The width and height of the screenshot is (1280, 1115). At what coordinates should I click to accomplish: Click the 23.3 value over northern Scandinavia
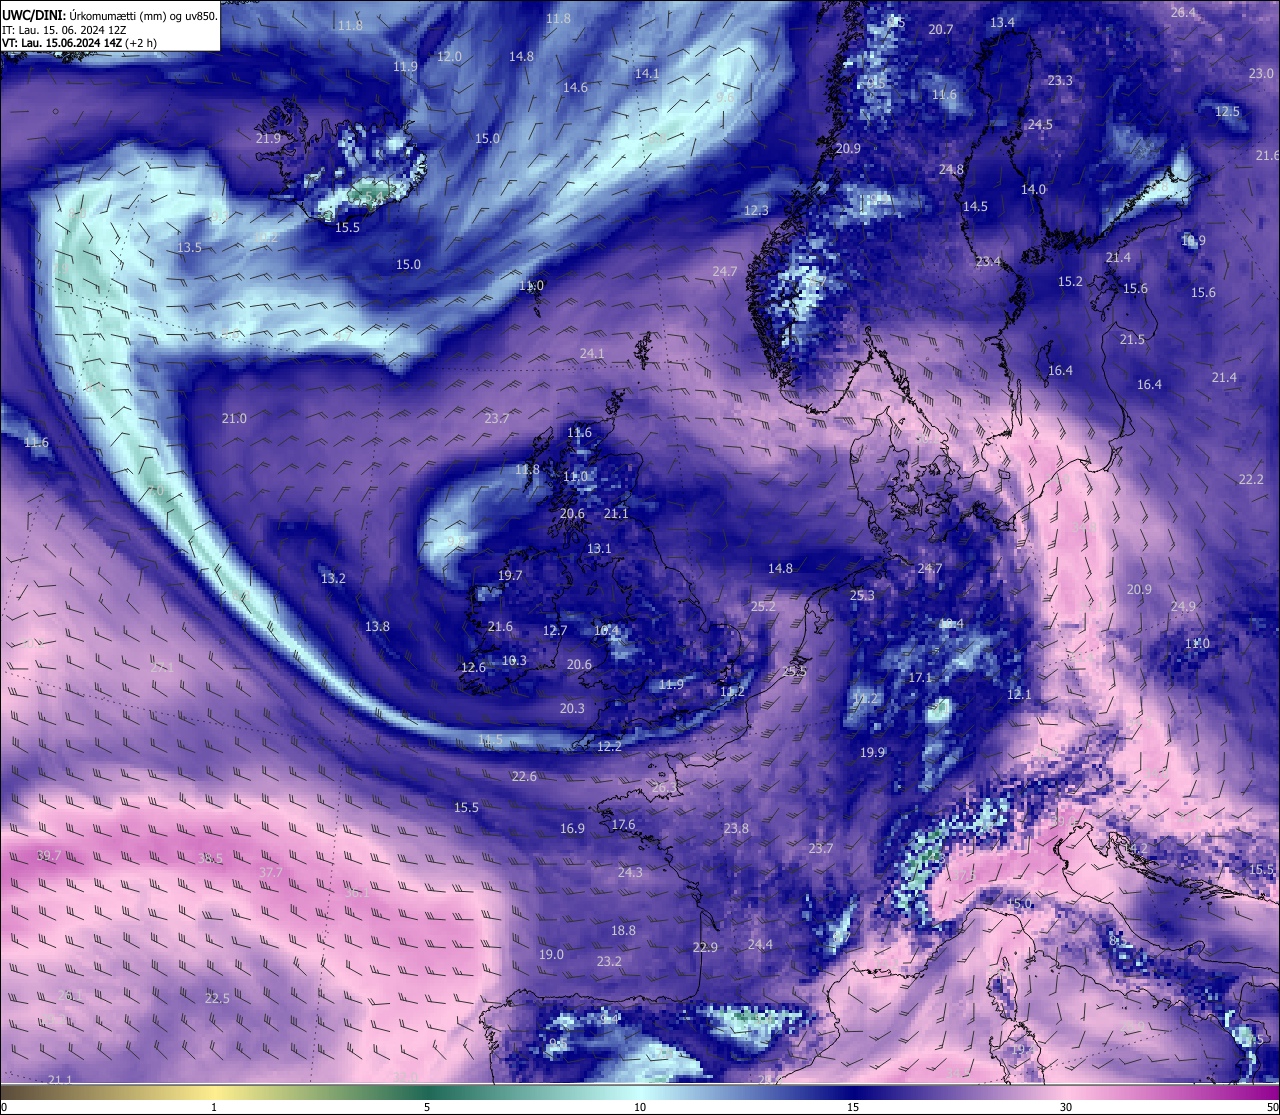point(1060,80)
